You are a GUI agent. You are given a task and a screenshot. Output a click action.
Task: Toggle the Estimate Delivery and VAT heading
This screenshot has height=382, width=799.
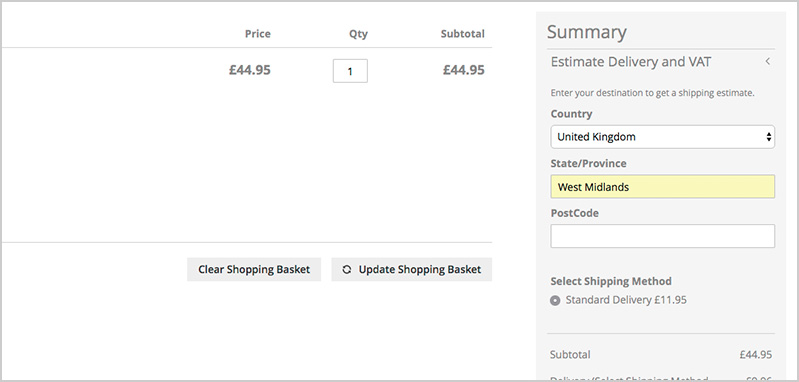pos(631,62)
